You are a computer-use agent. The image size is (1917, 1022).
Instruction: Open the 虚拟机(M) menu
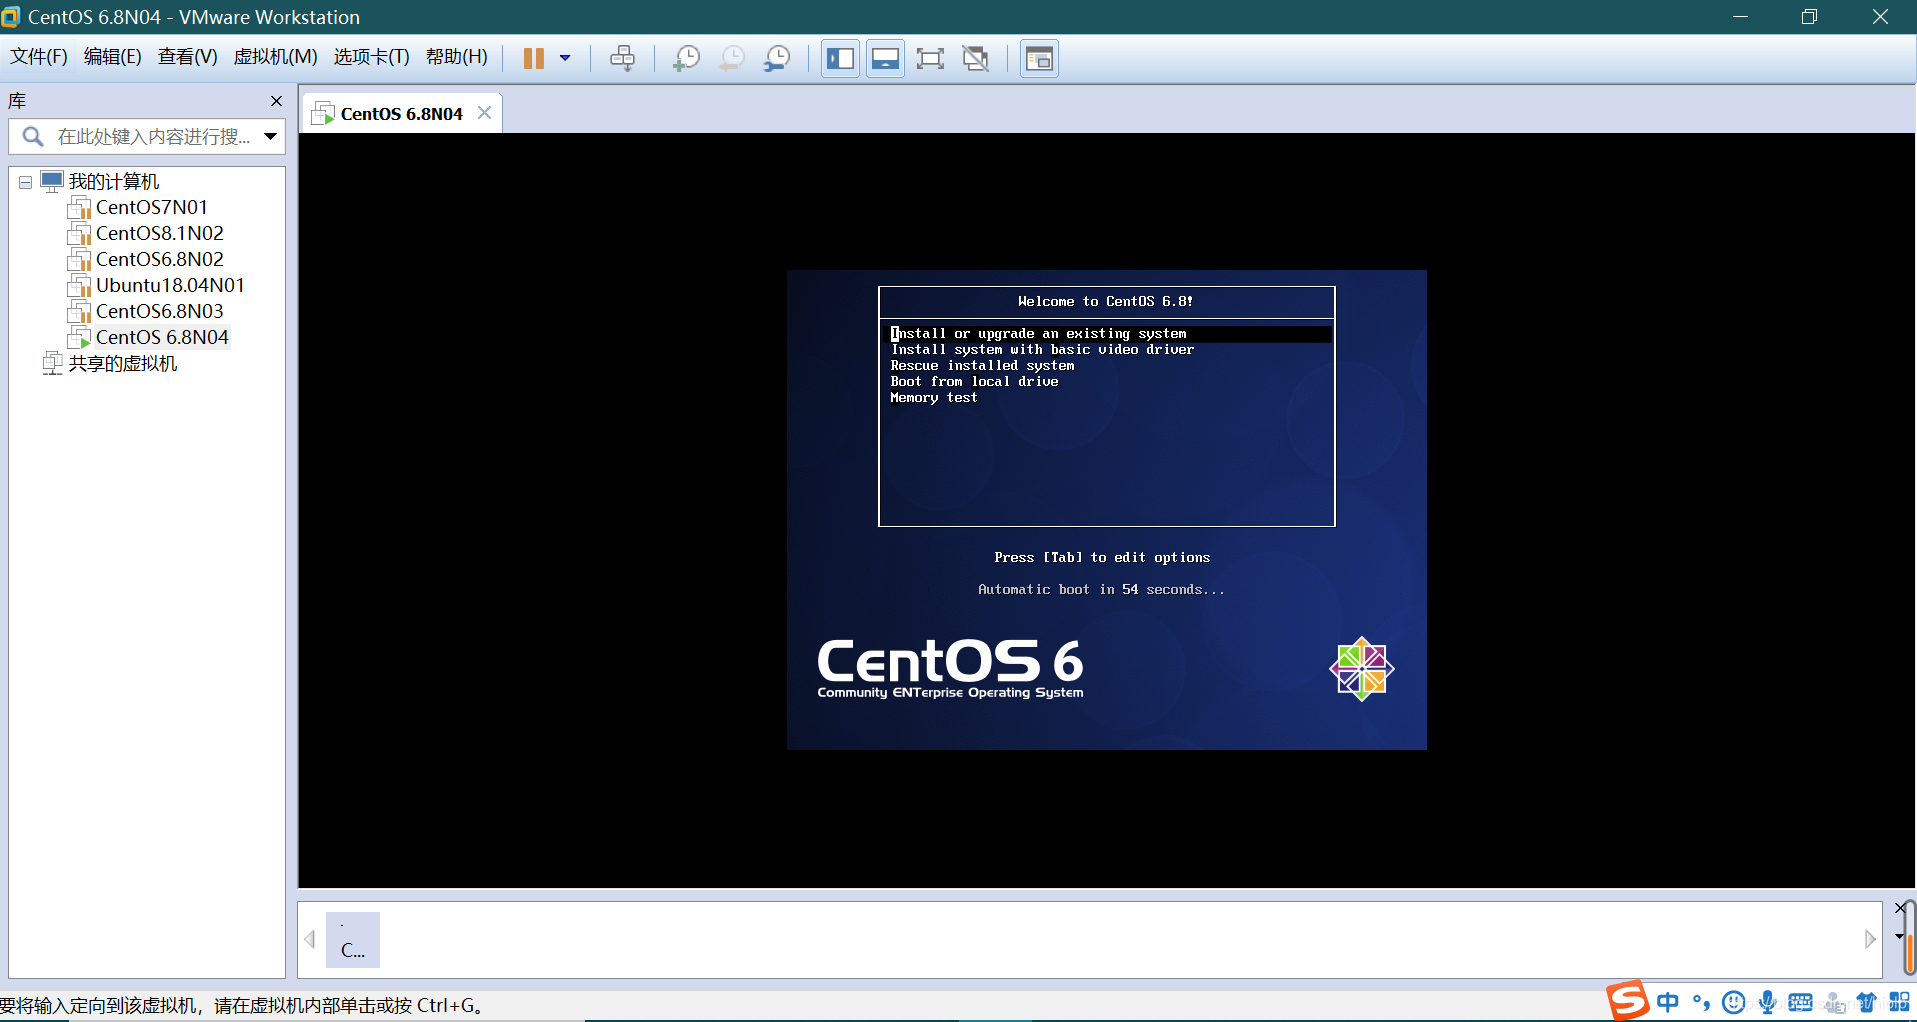tap(275, 57)
